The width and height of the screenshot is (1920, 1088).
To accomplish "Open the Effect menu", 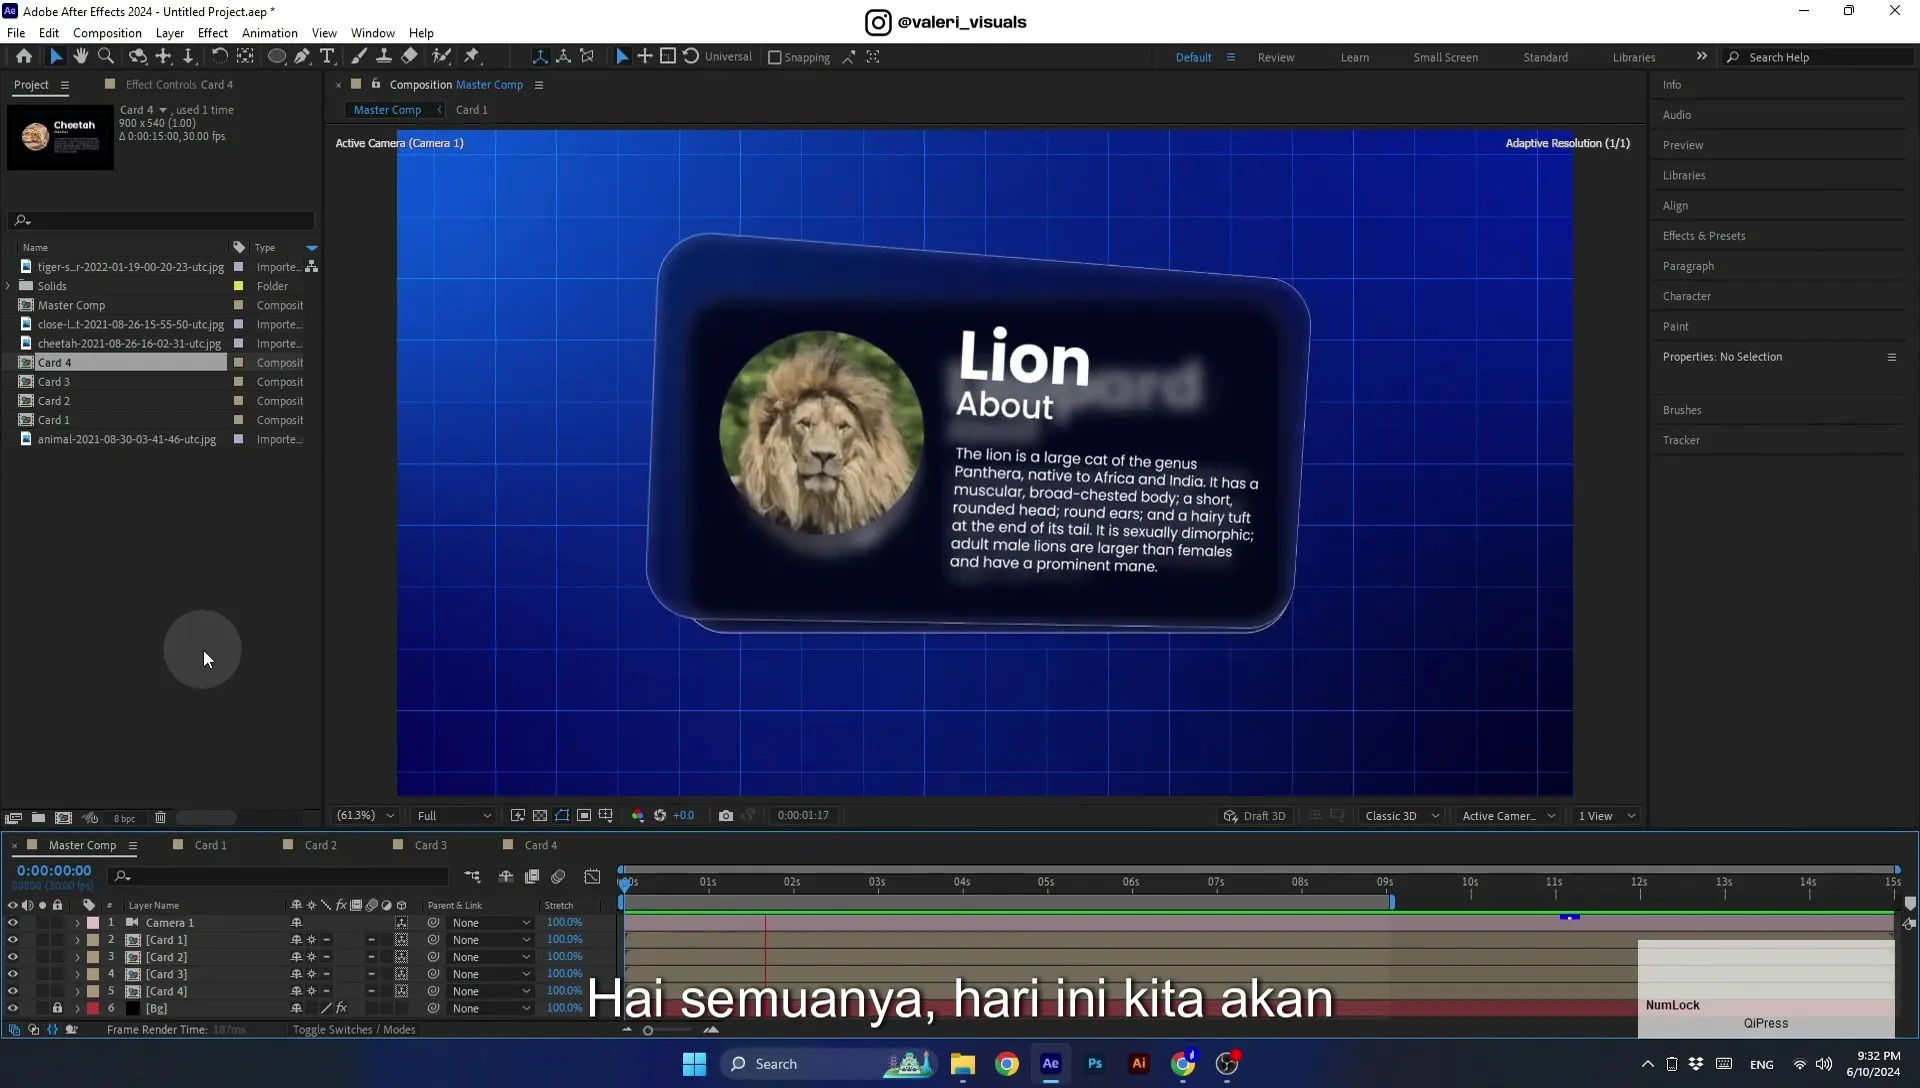I will point(213,33).
